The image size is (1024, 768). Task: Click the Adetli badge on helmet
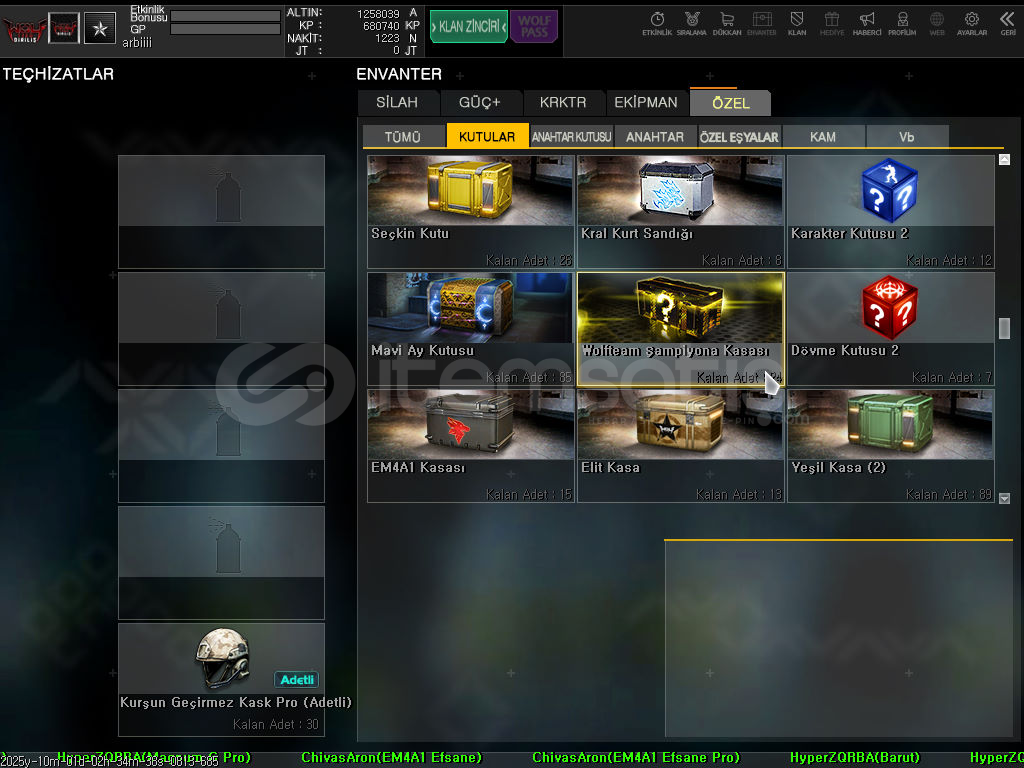click(296, 680)
